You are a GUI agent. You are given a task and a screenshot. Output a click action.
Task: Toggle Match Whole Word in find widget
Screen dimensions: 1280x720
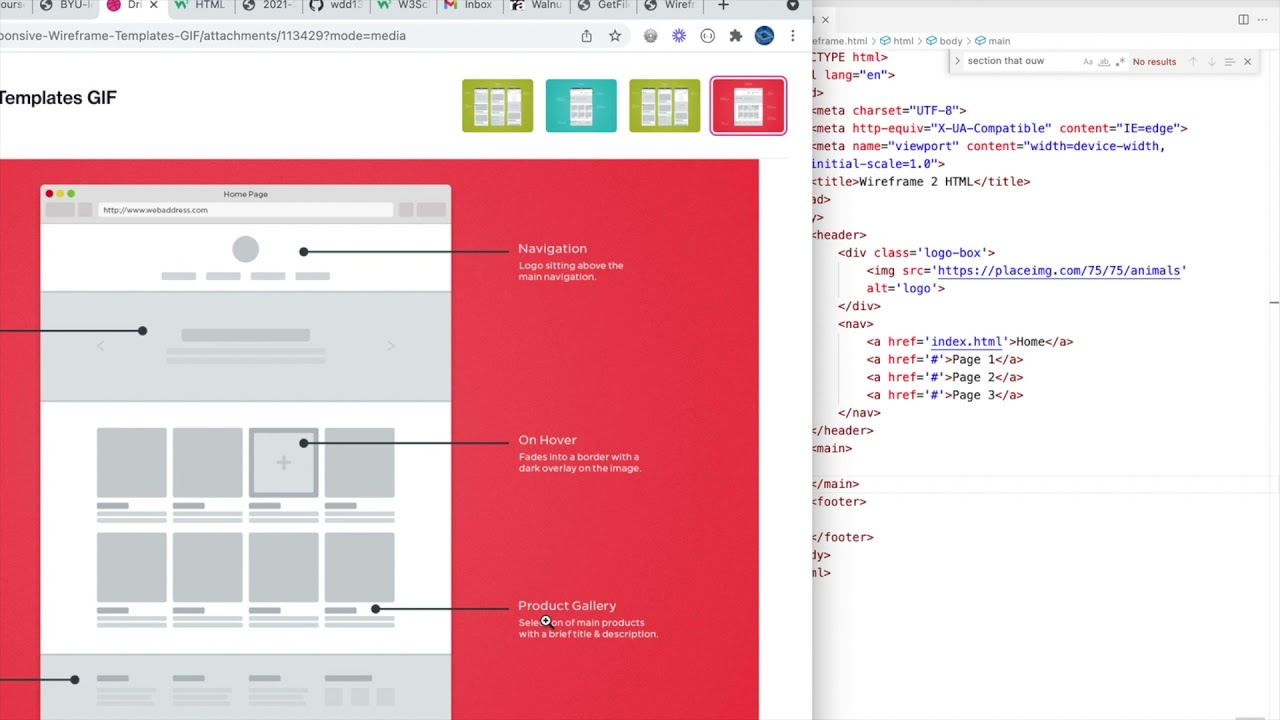[x=1104, y=62]
